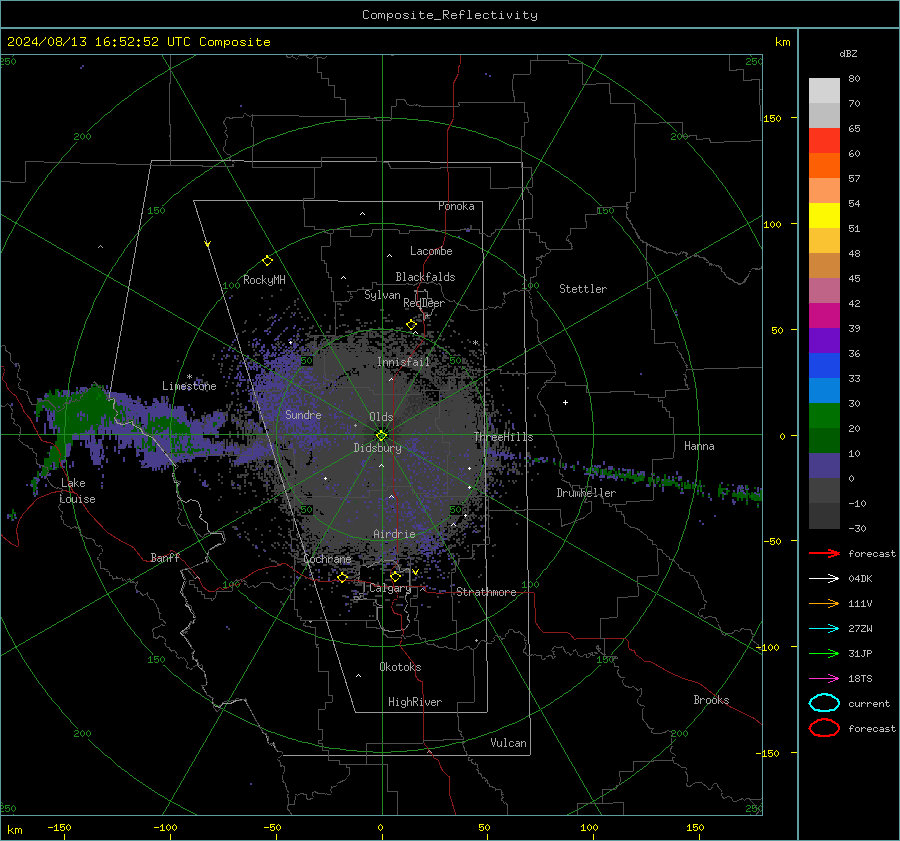Select the Airdrie label

pos(394,534)
